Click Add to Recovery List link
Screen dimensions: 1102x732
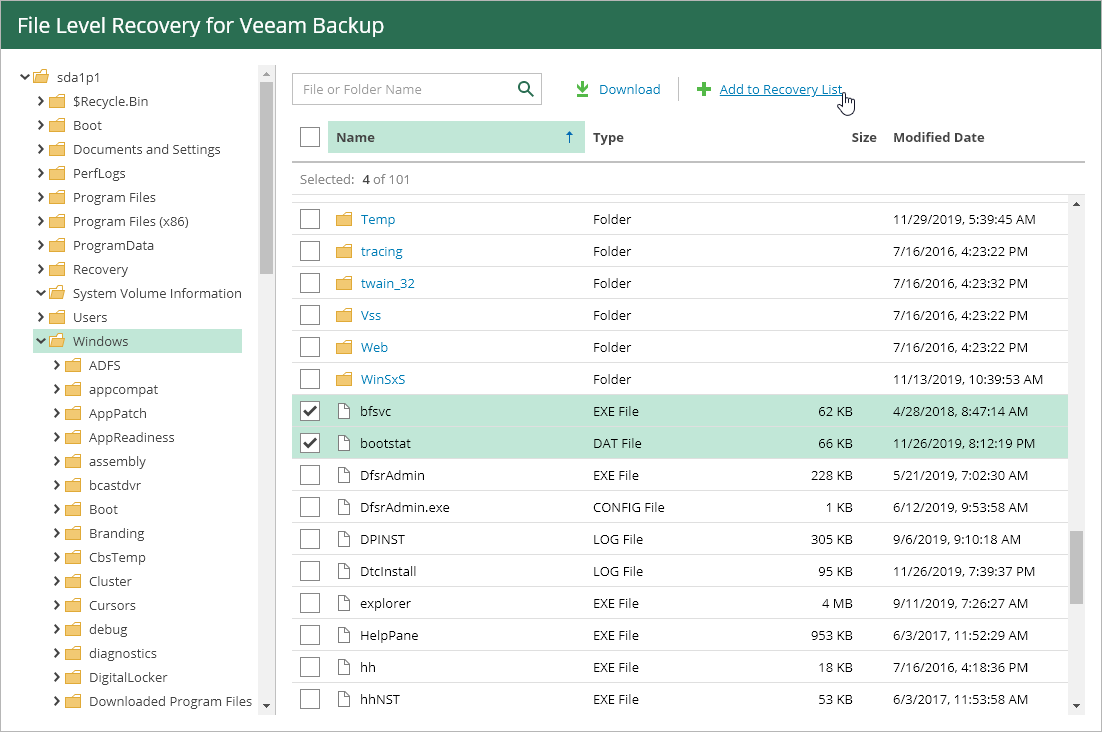tap(781, 89)
